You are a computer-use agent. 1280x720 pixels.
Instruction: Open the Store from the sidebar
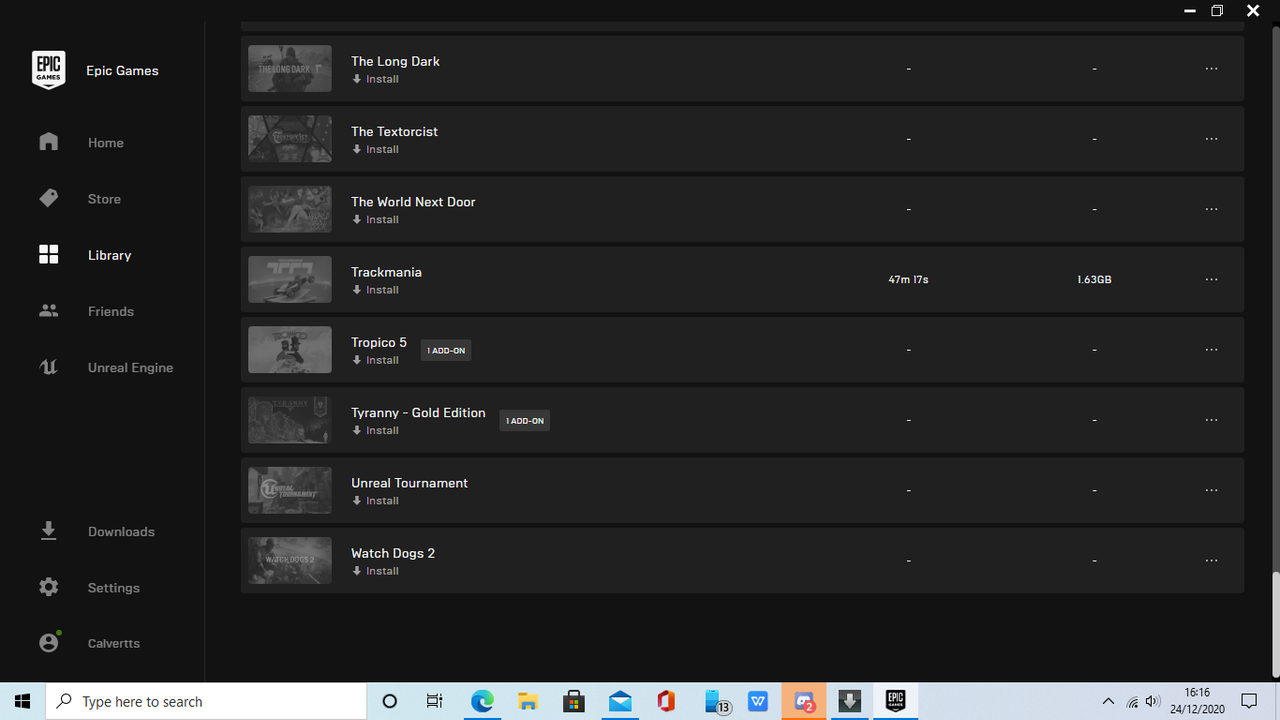pos(80,199)
